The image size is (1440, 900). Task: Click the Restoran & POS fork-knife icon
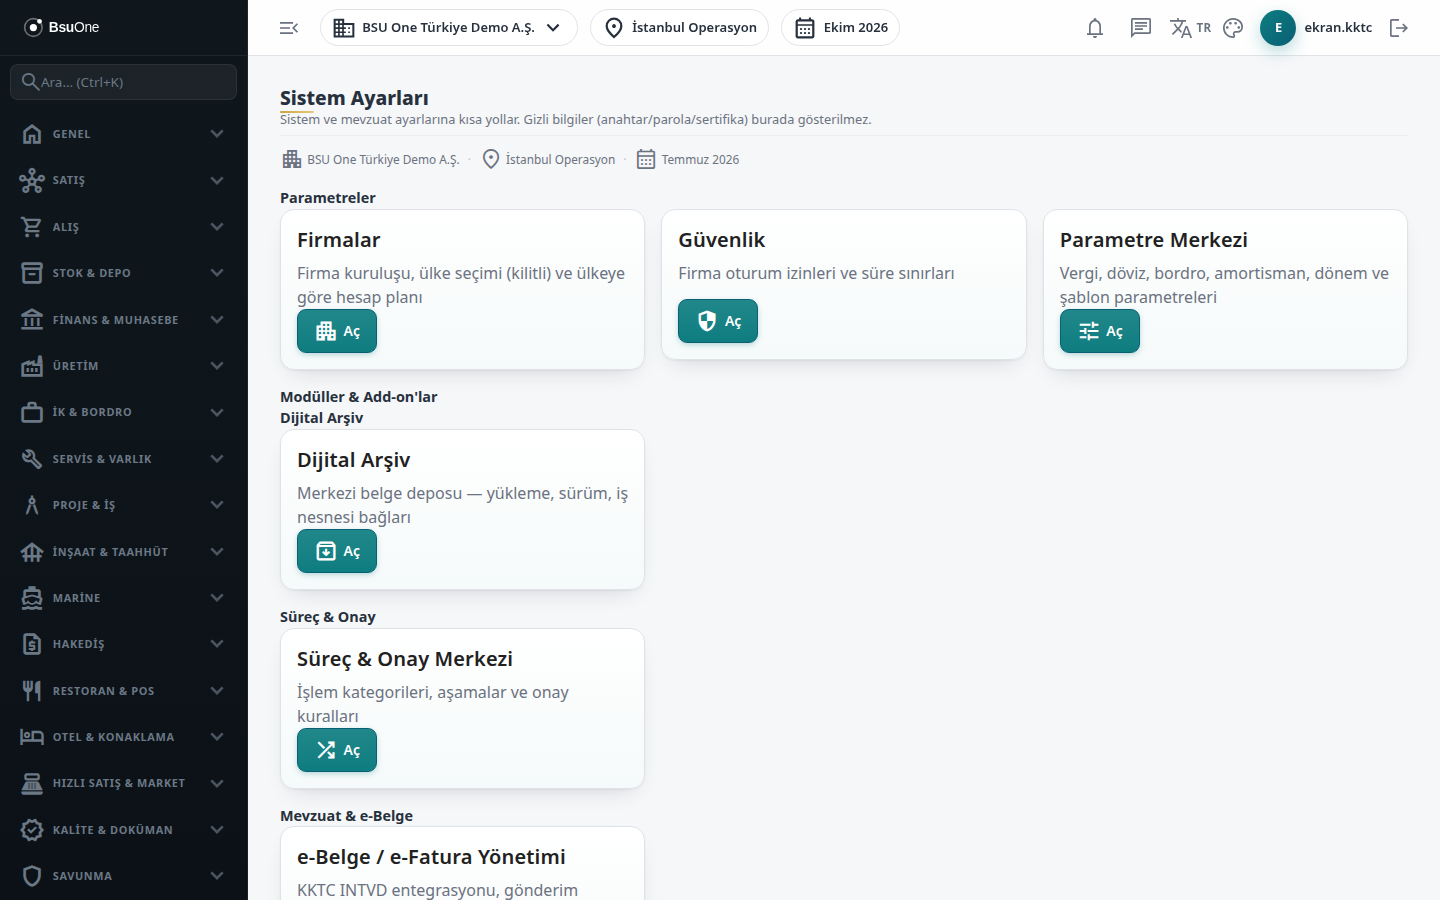click(32, 691)
